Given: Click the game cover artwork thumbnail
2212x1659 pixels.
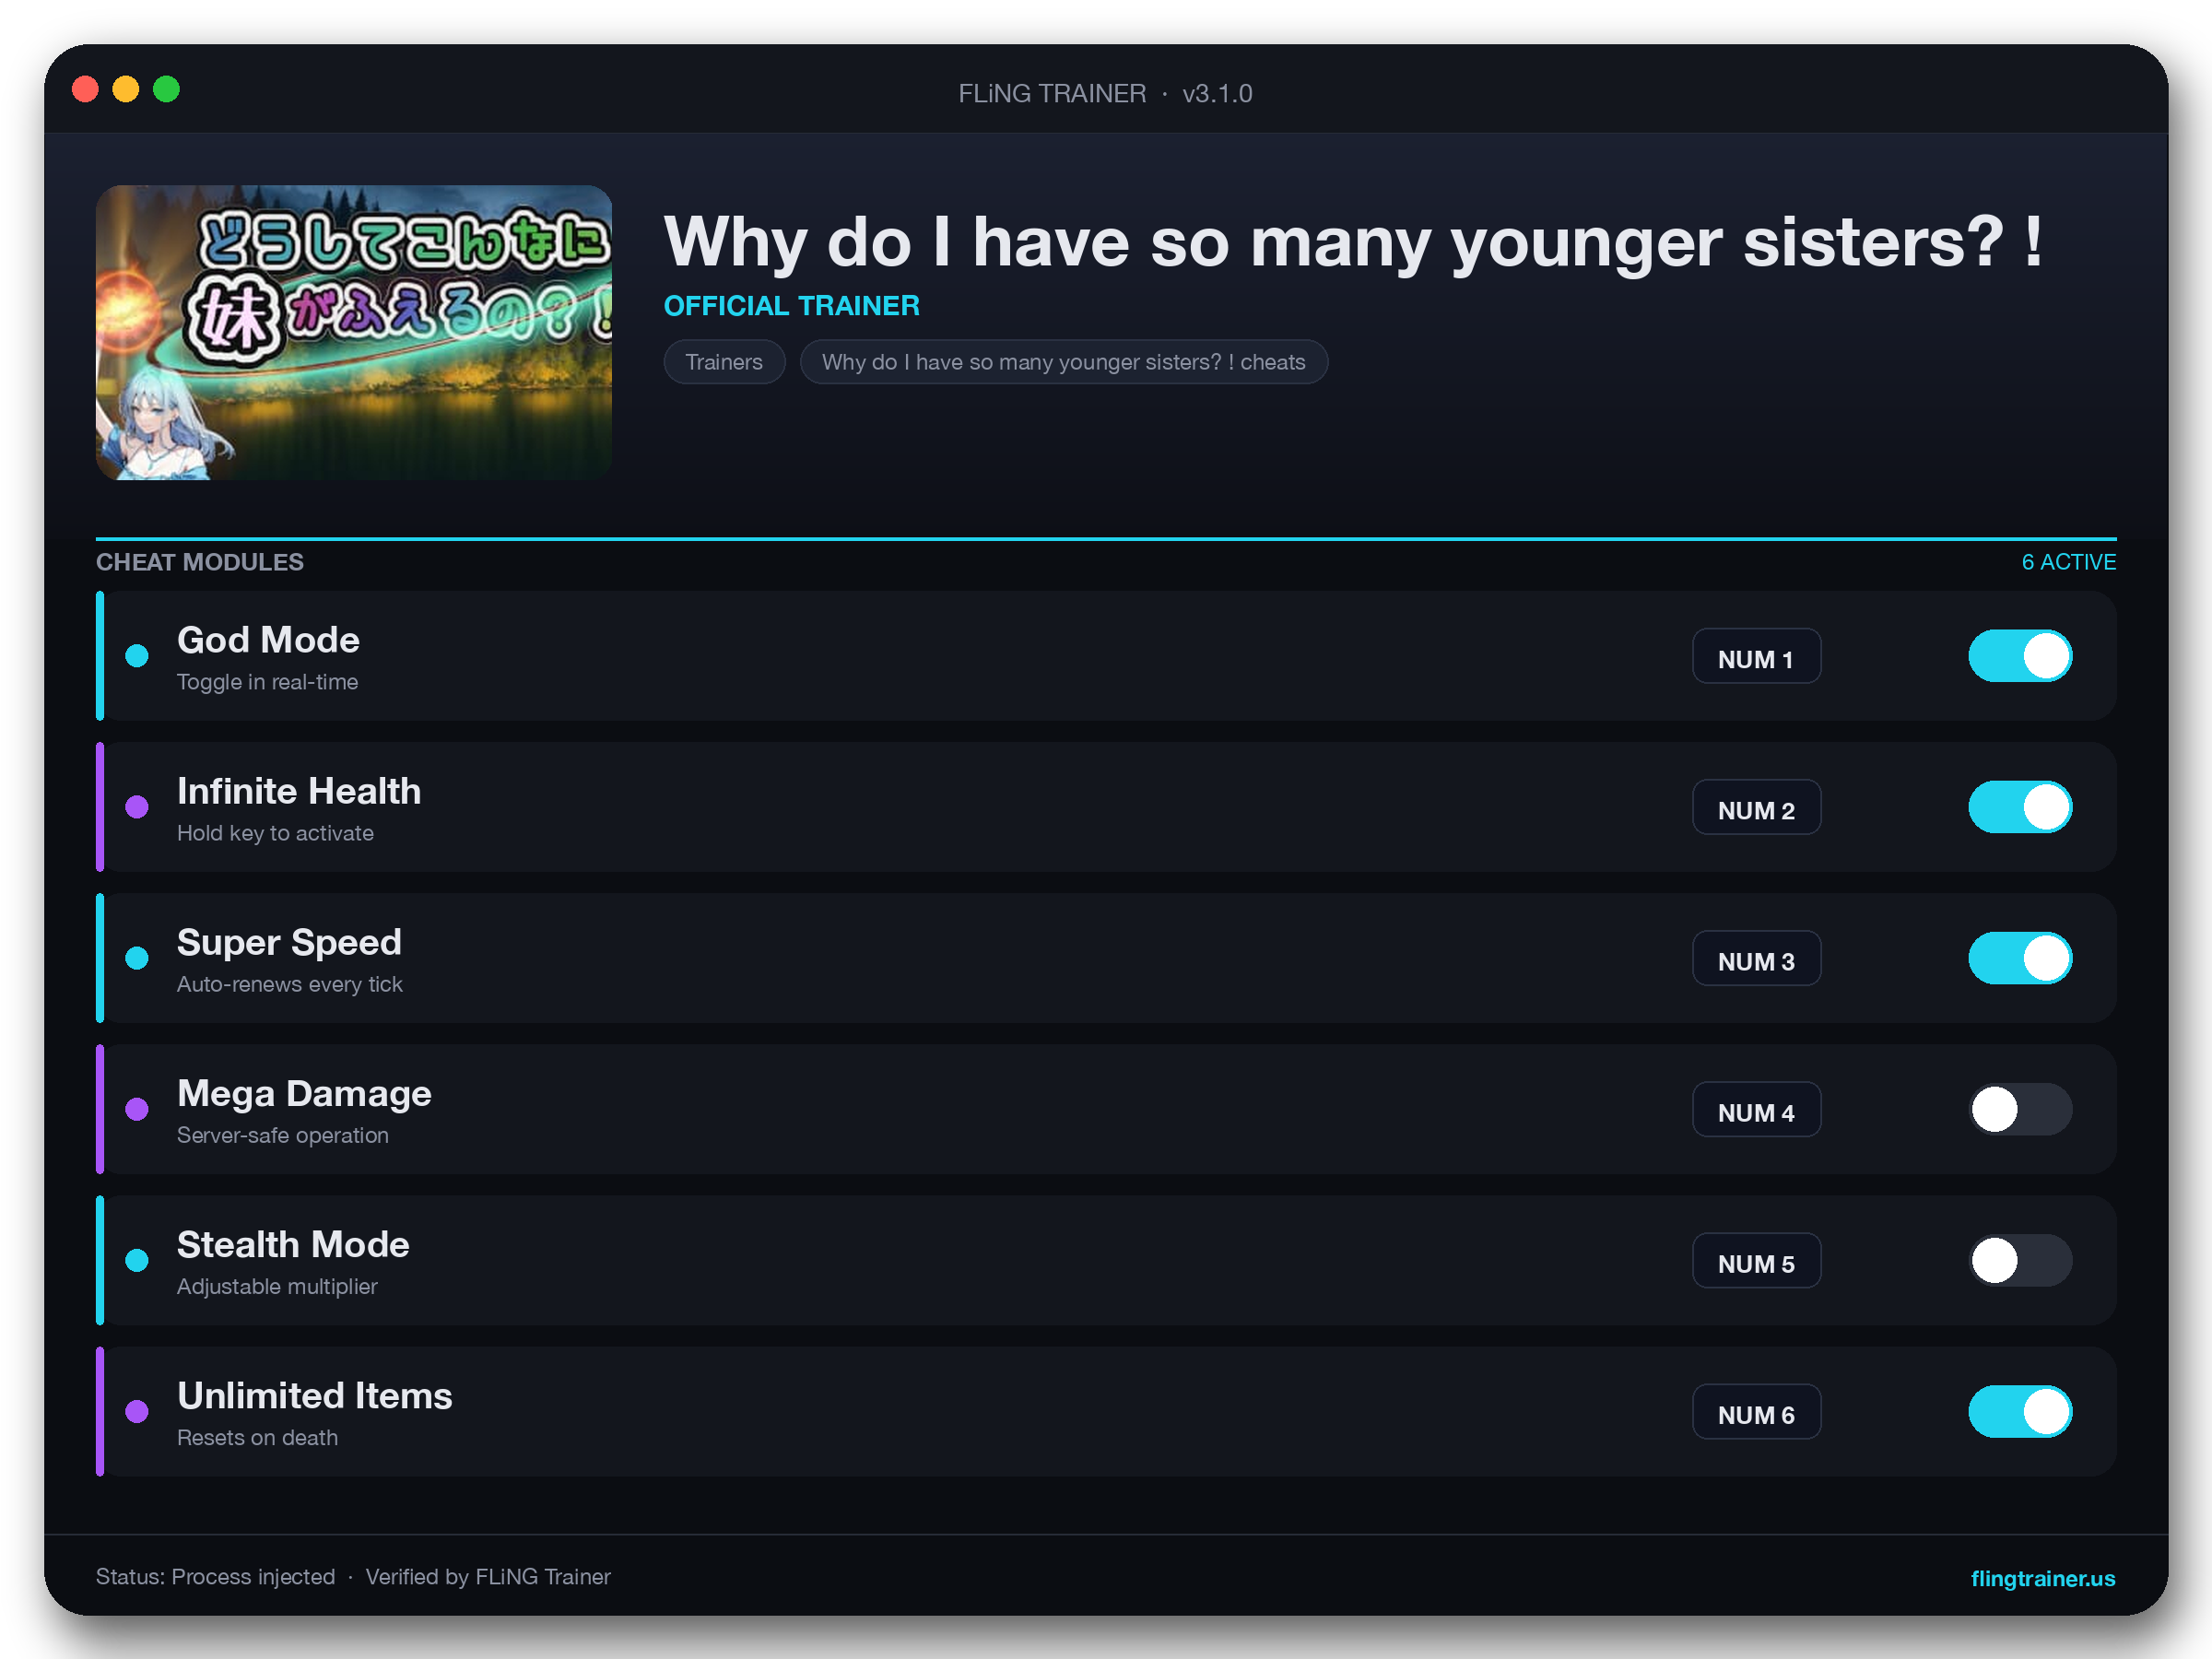Looking at the screenshot, I should click(x=354, y=332).
